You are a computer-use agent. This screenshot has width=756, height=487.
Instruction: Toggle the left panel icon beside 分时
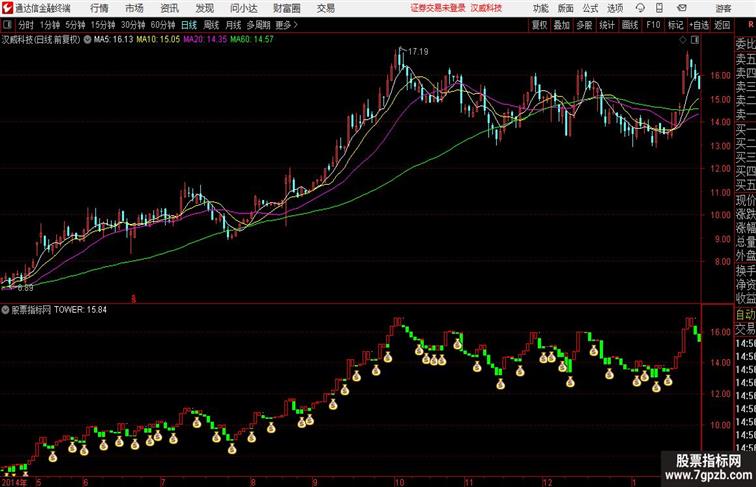[x=7, y=25]
